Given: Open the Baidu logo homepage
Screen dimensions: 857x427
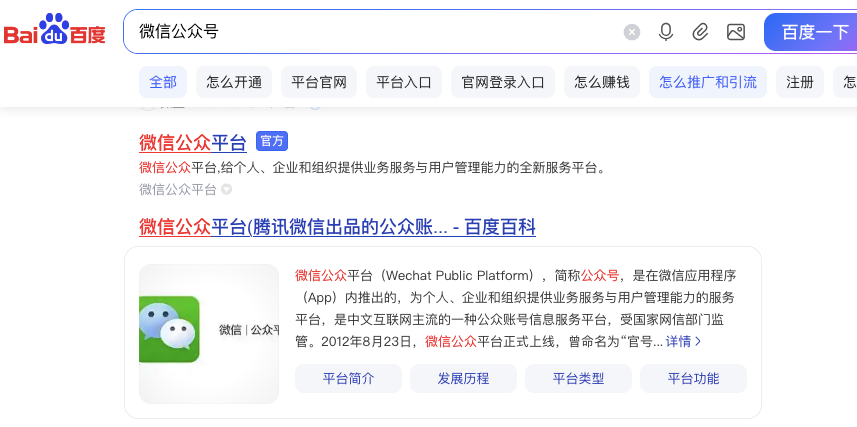Looking at the screenshot, I should click(x=55, y=30).
